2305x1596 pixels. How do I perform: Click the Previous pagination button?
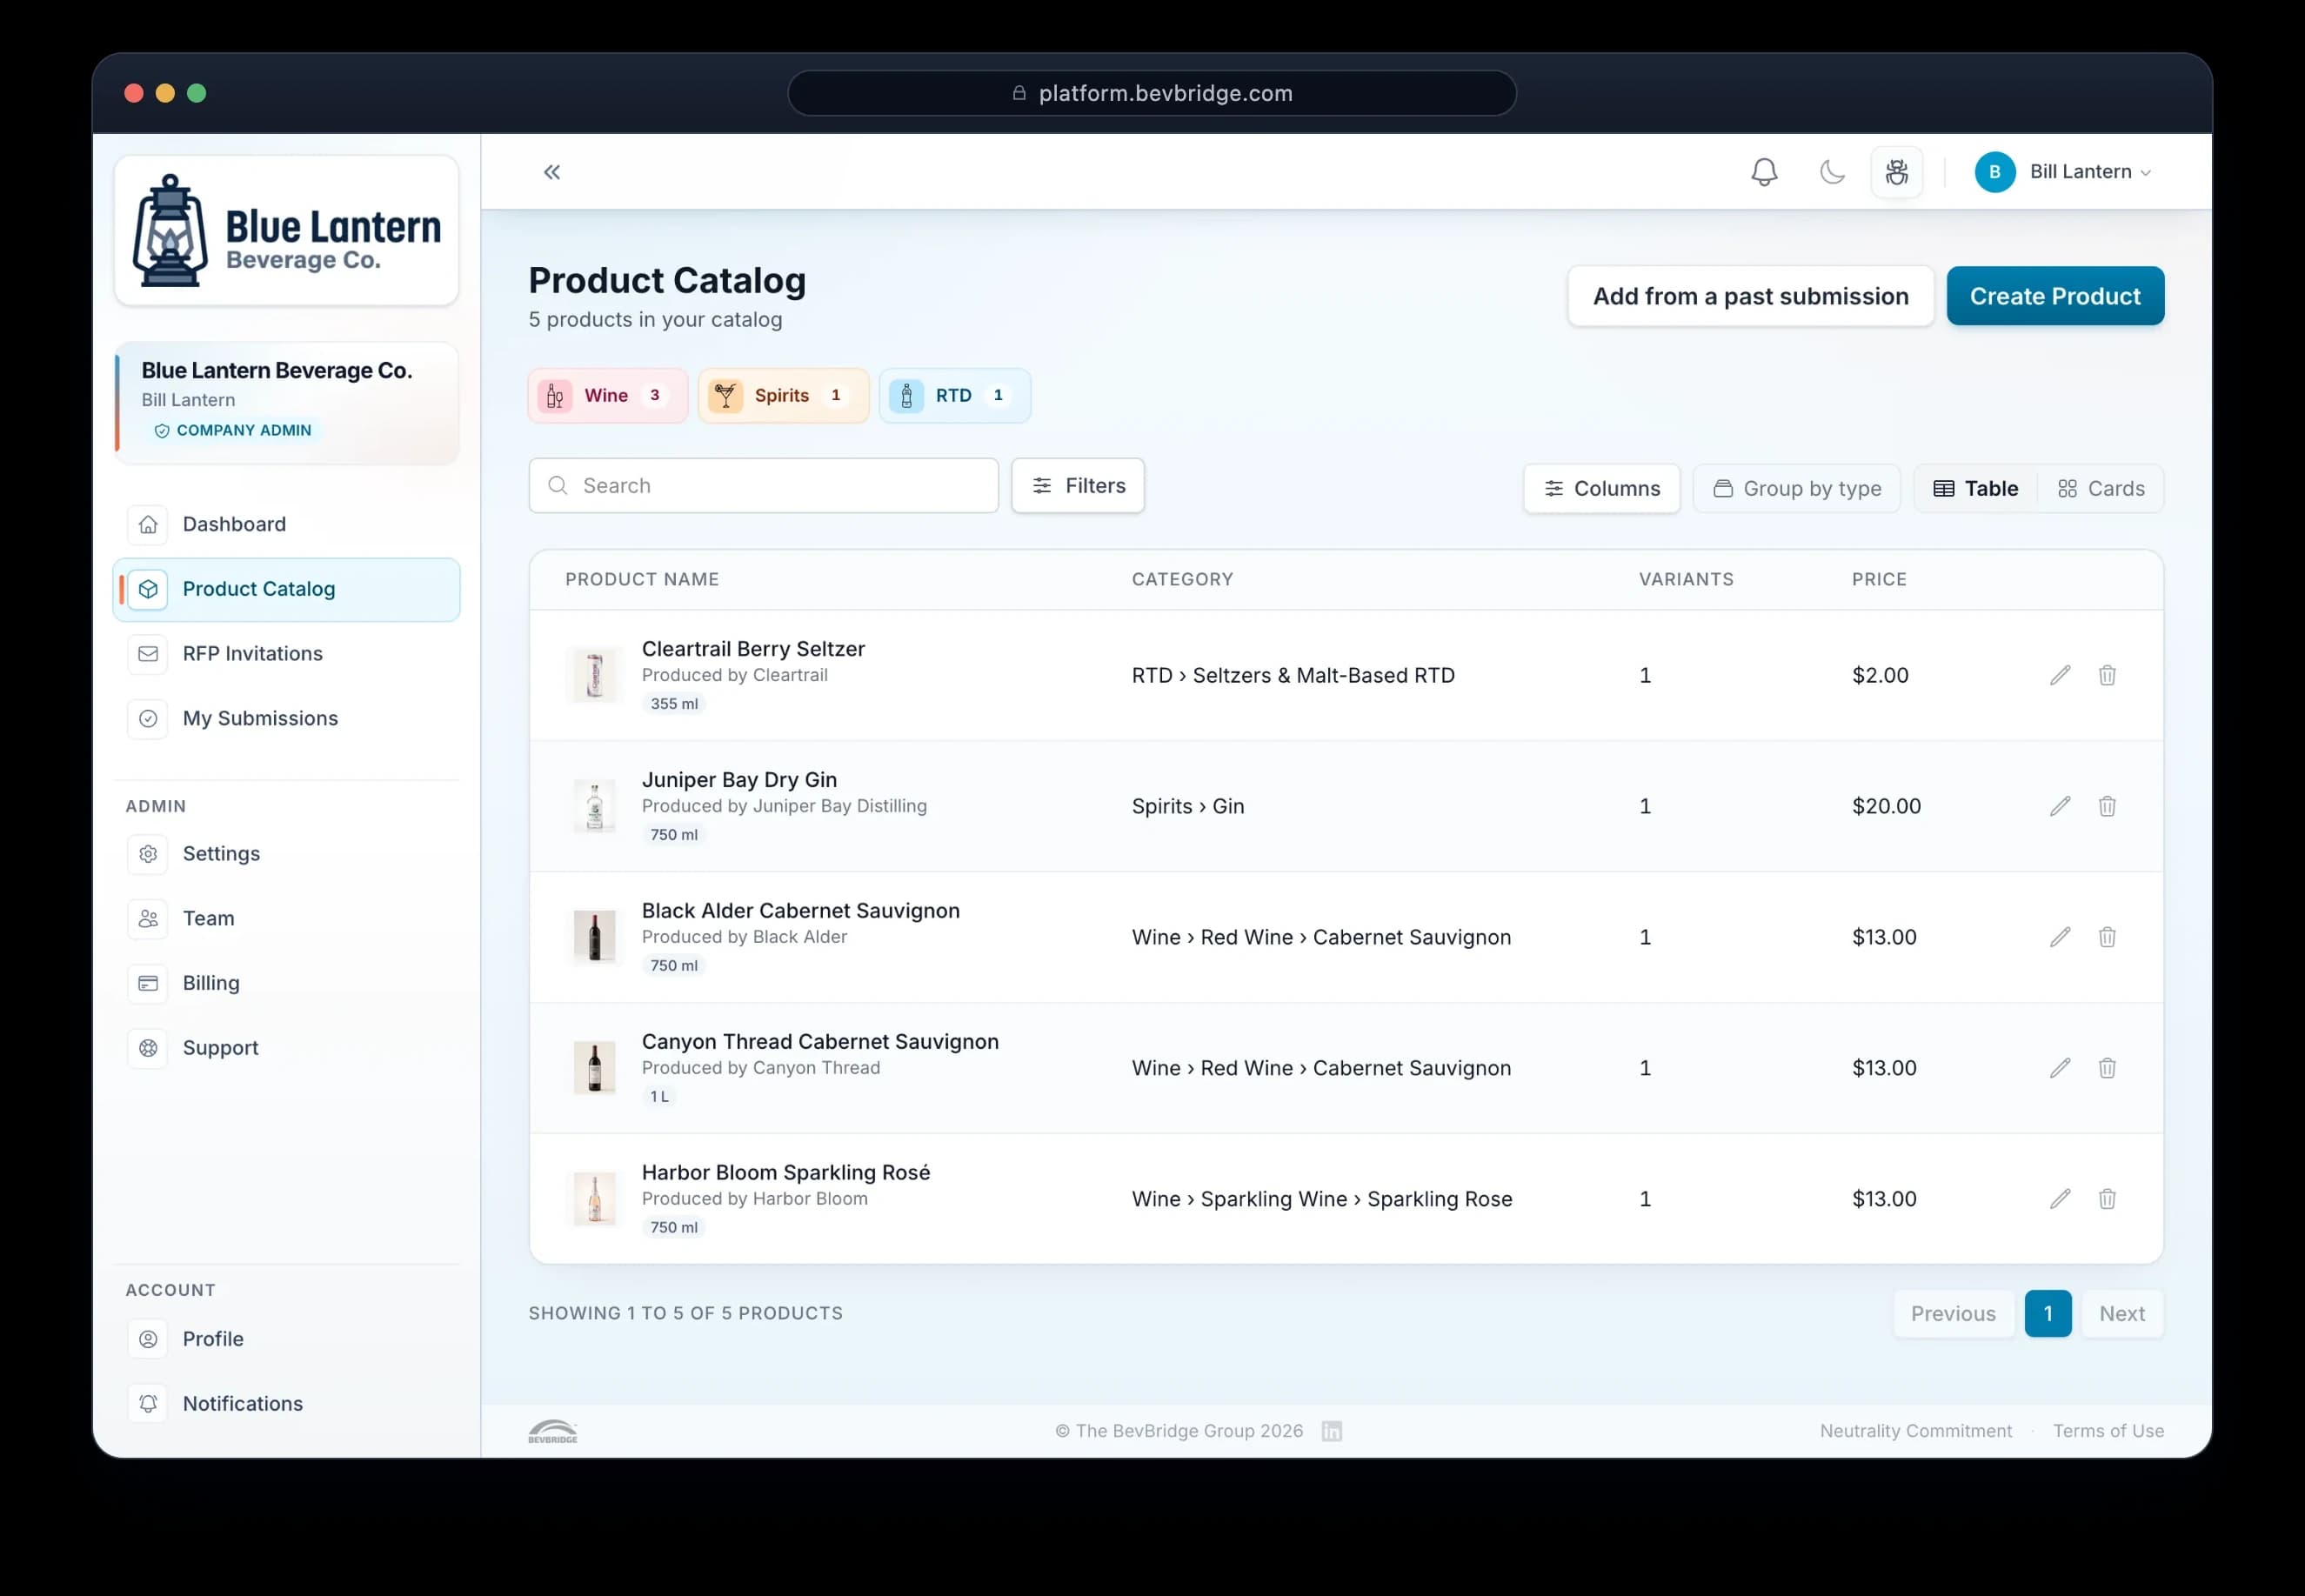1952,1313
